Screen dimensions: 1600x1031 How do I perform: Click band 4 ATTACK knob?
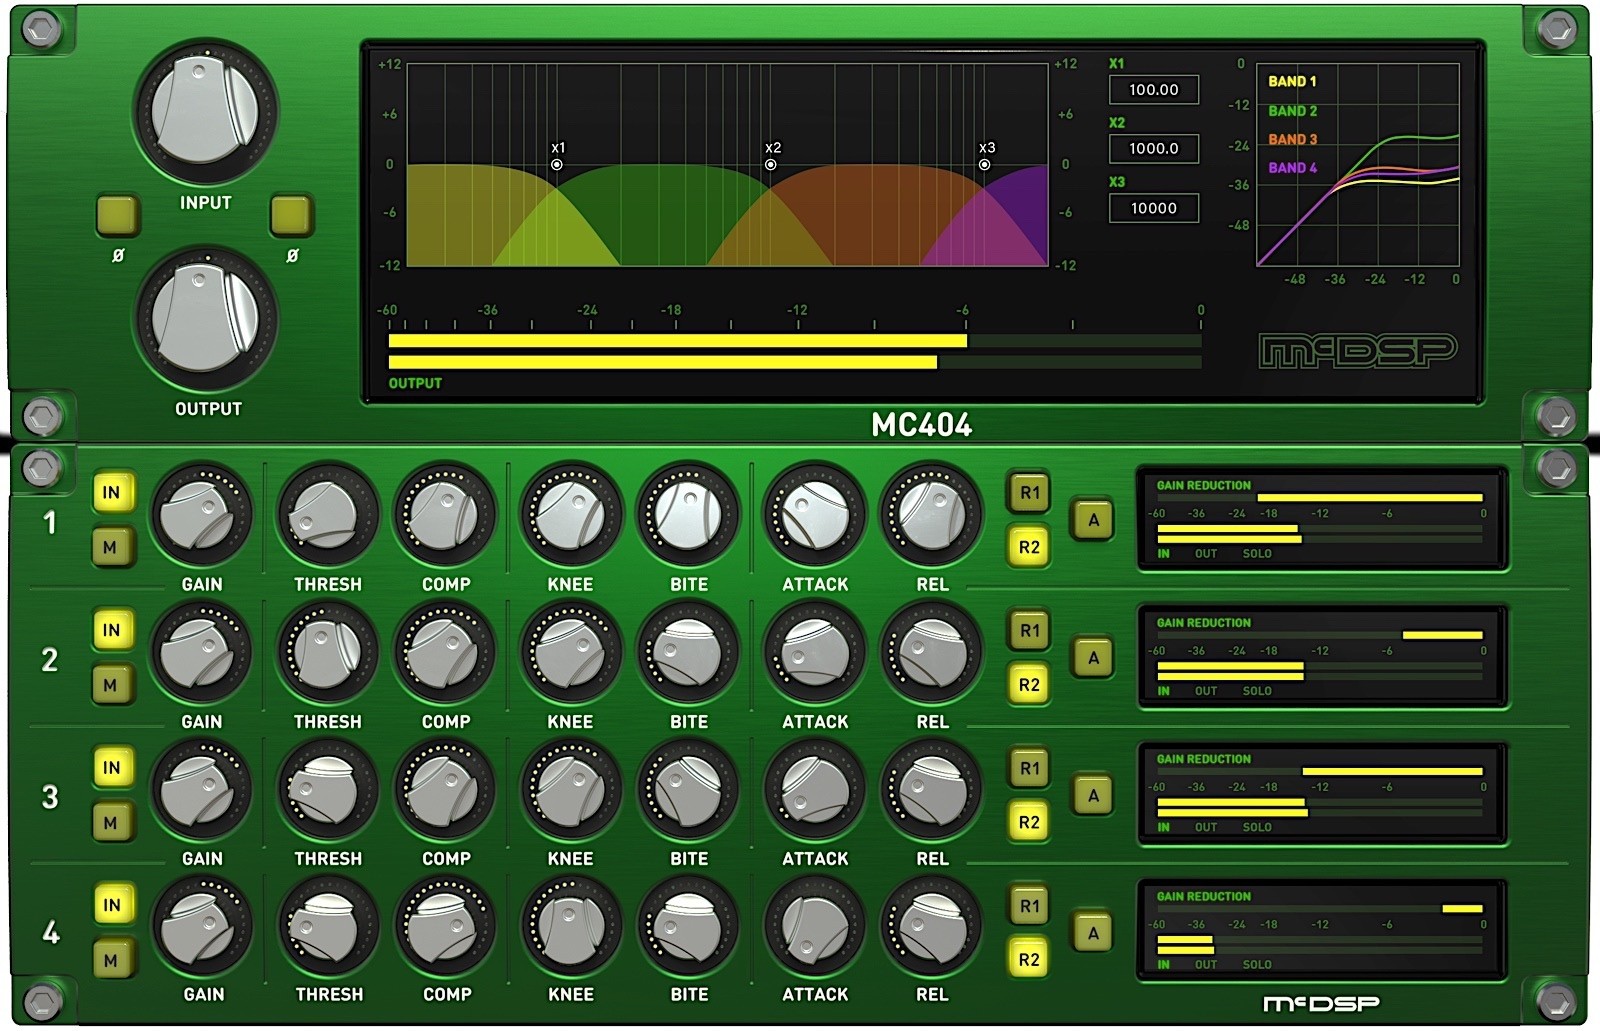[815, 927]
